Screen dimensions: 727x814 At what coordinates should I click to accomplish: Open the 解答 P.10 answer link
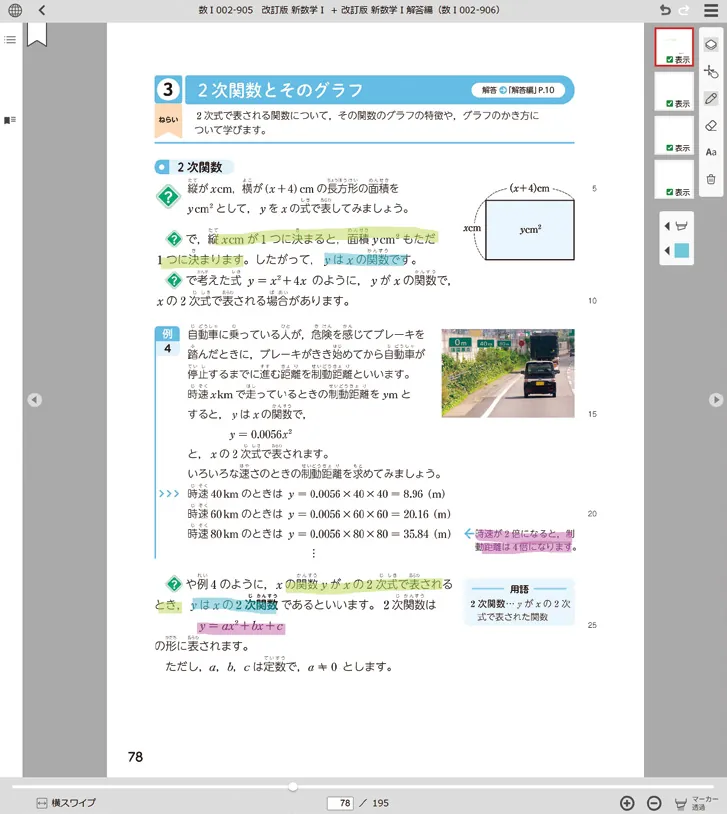pyautogui.click(x=518, y=90)
